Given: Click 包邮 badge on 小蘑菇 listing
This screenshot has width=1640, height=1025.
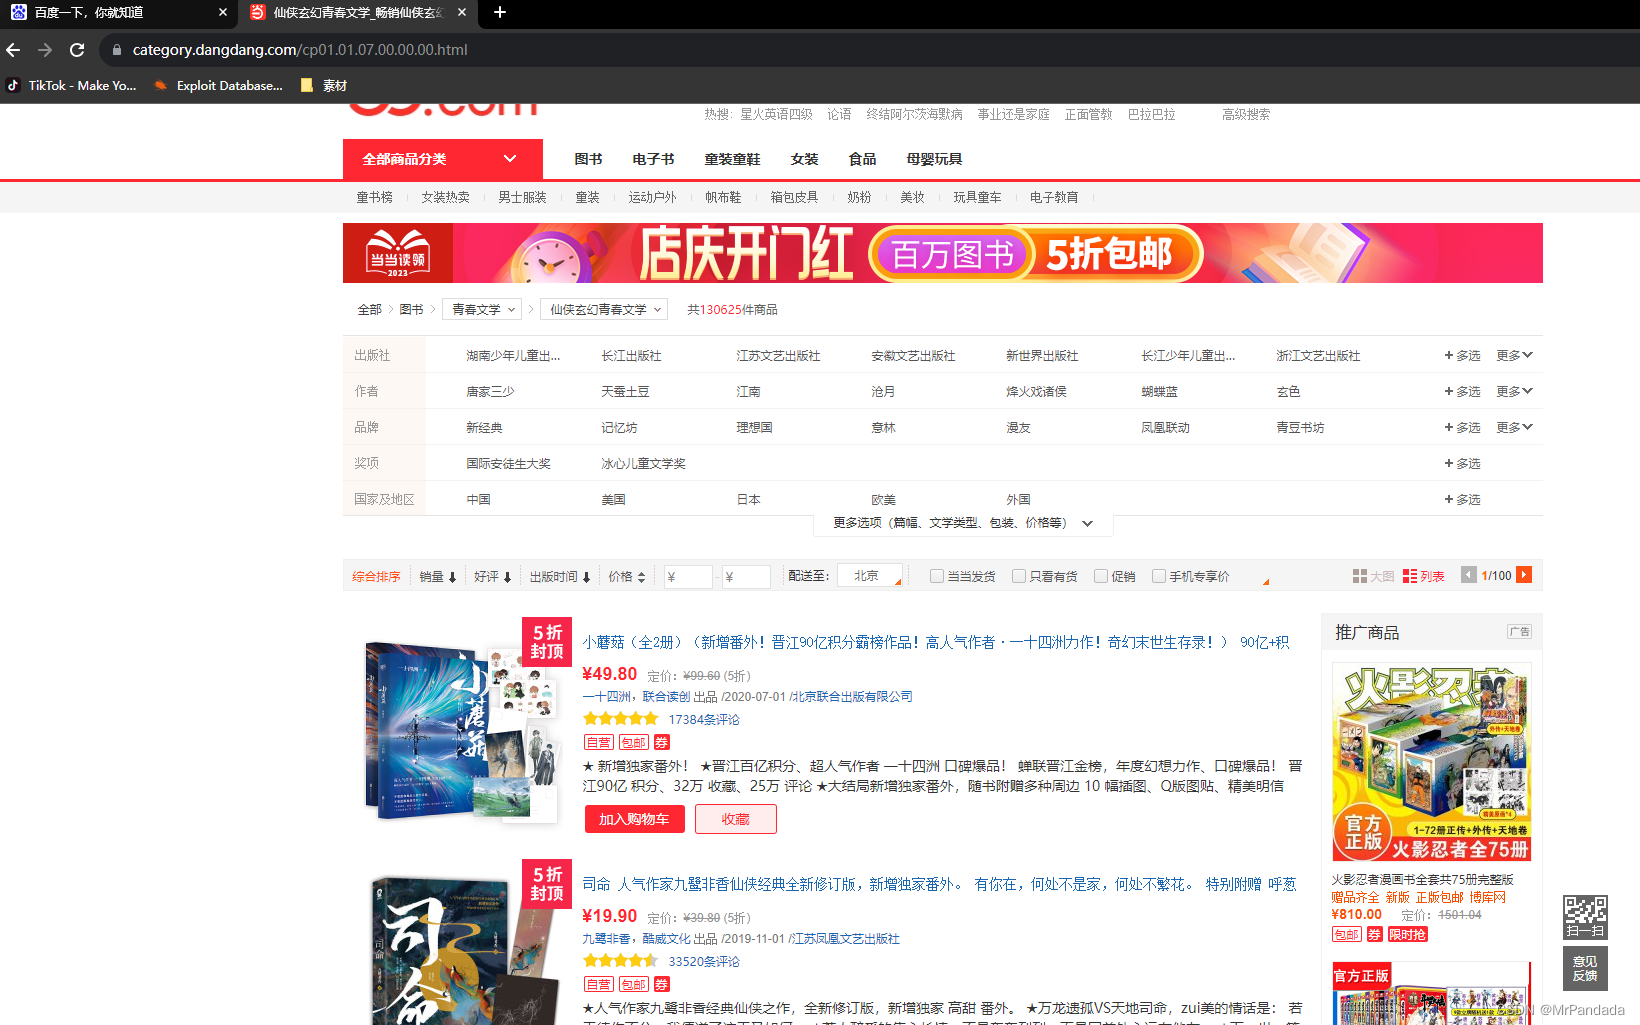Looking at the screenshot, I should point(634,742).
